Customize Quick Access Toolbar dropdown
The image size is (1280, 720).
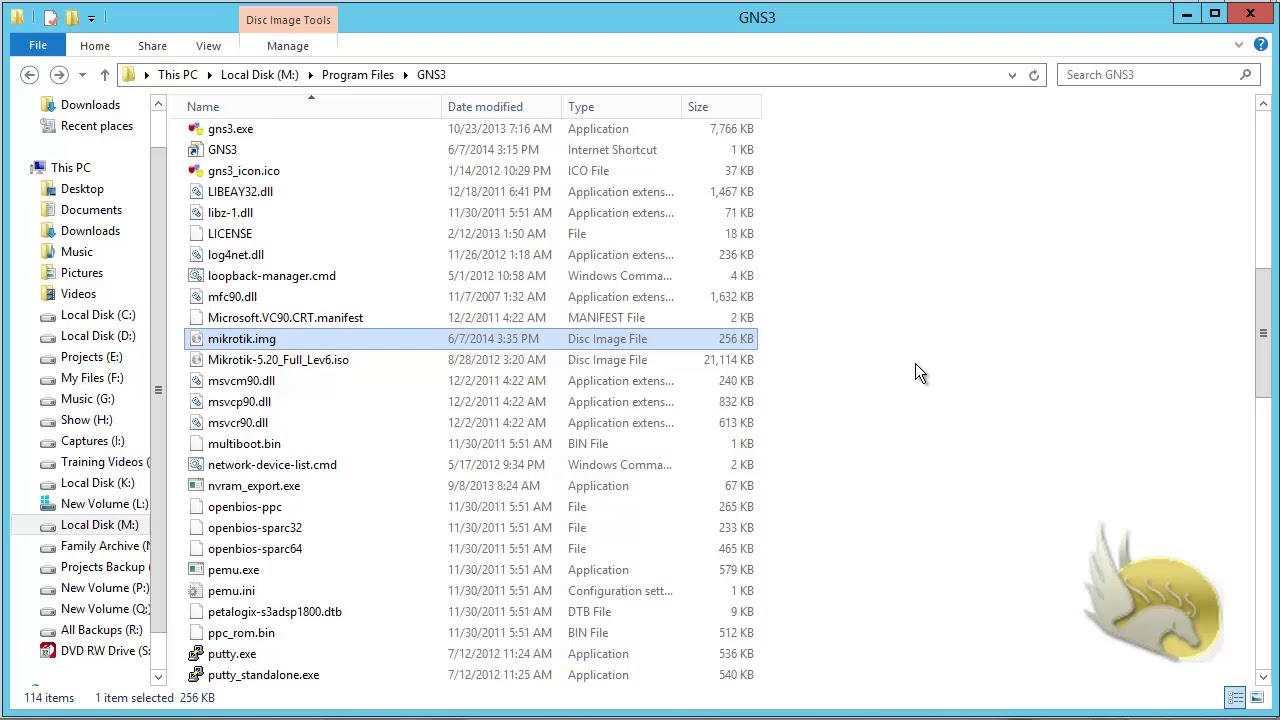(91, 18)
